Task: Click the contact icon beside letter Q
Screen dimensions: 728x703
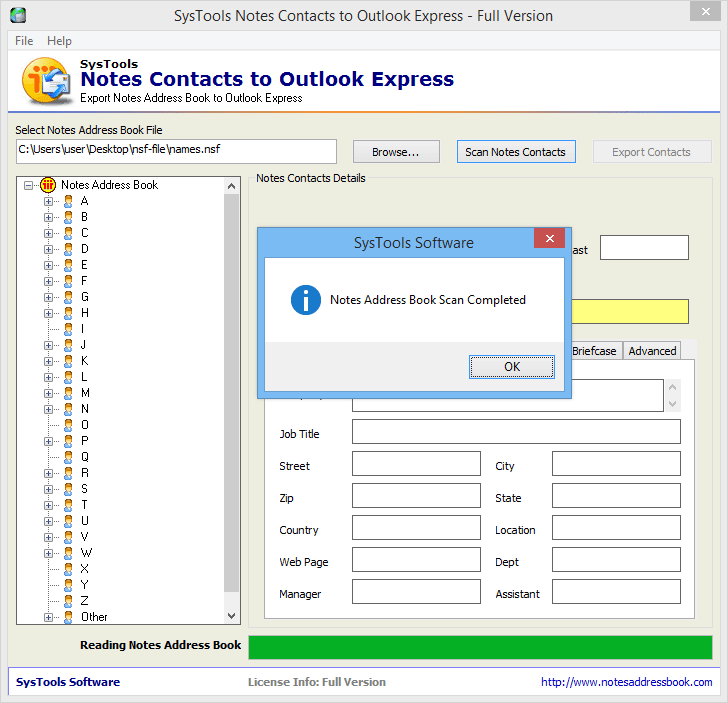Action: (68, 457)
